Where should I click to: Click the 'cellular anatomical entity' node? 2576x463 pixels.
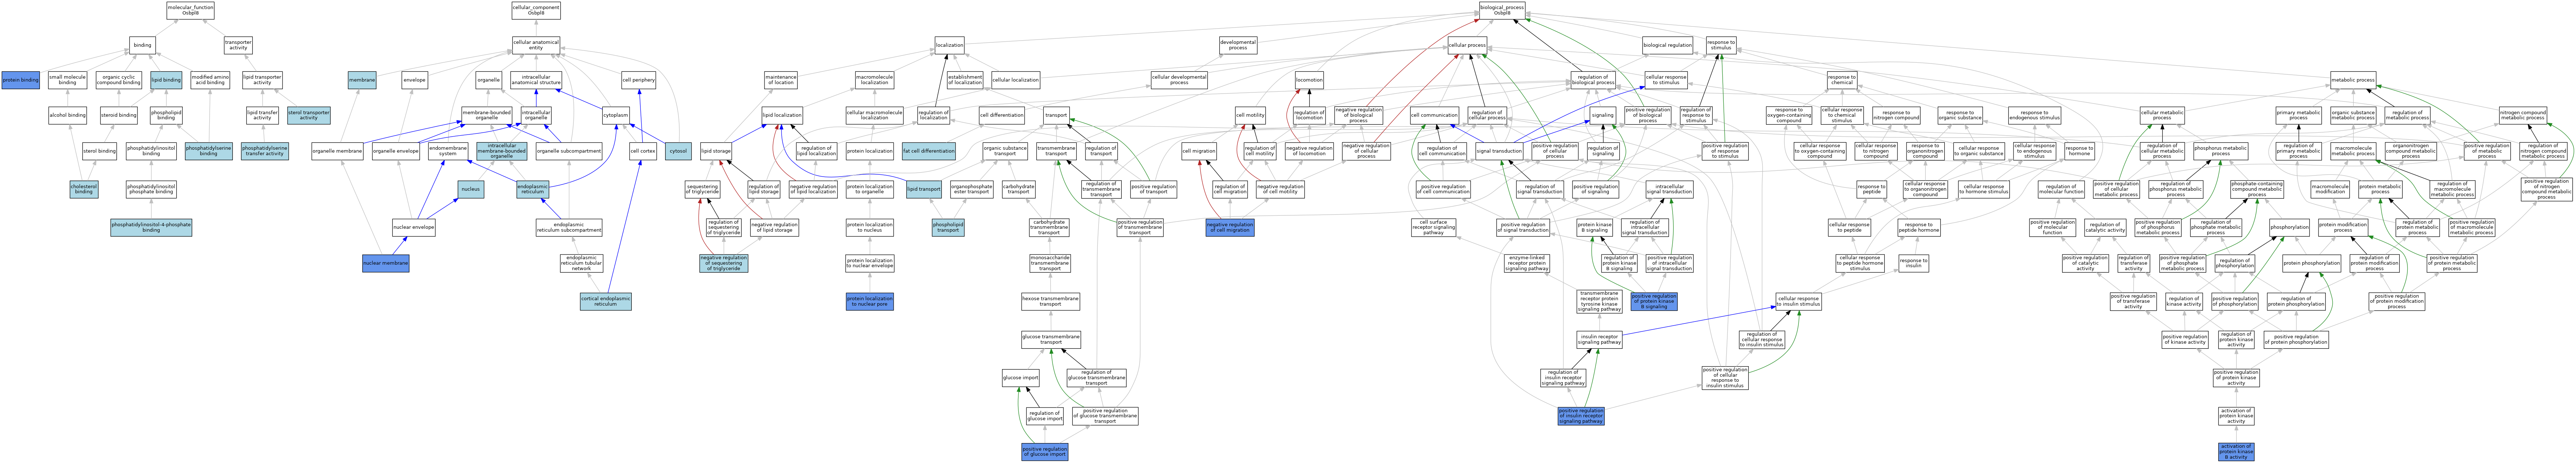(x=536, y=45)
